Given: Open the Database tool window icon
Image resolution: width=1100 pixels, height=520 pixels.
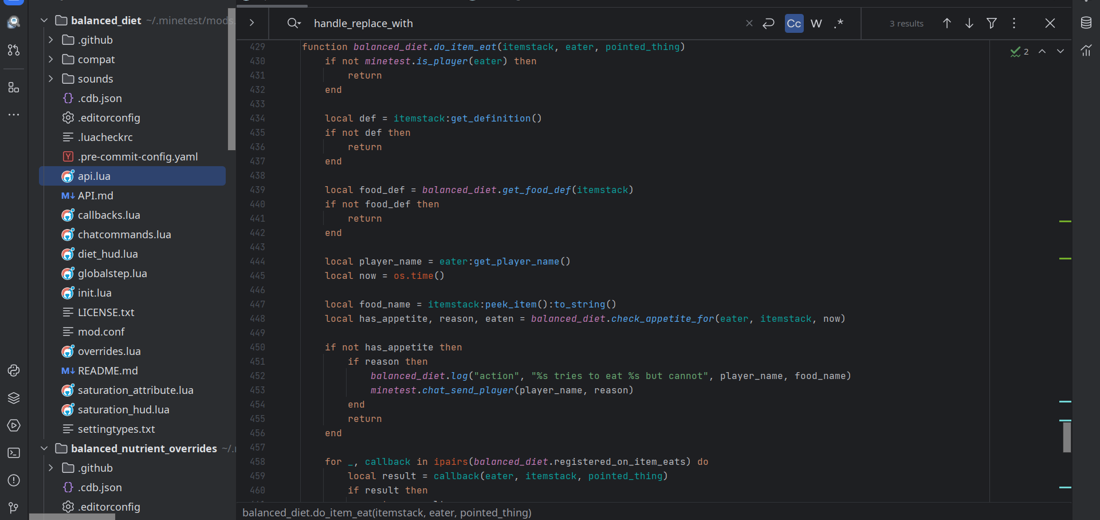Looking at the screenshot, I should [1086, 23].
